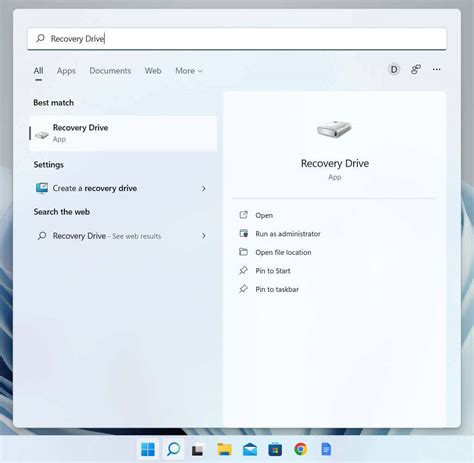Open Recovery Drive web results
The height and width of the screenshot is (463, 474).
[122, 236]
